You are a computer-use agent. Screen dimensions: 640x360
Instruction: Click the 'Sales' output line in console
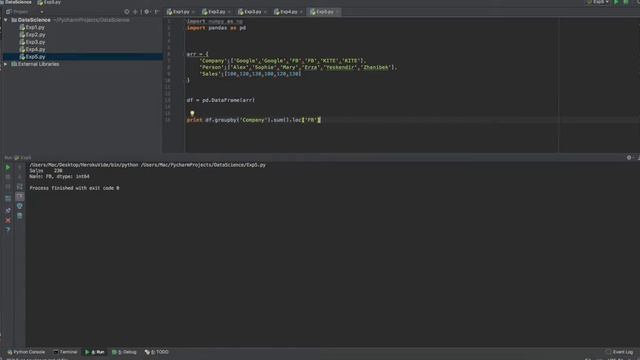(46, 171)
